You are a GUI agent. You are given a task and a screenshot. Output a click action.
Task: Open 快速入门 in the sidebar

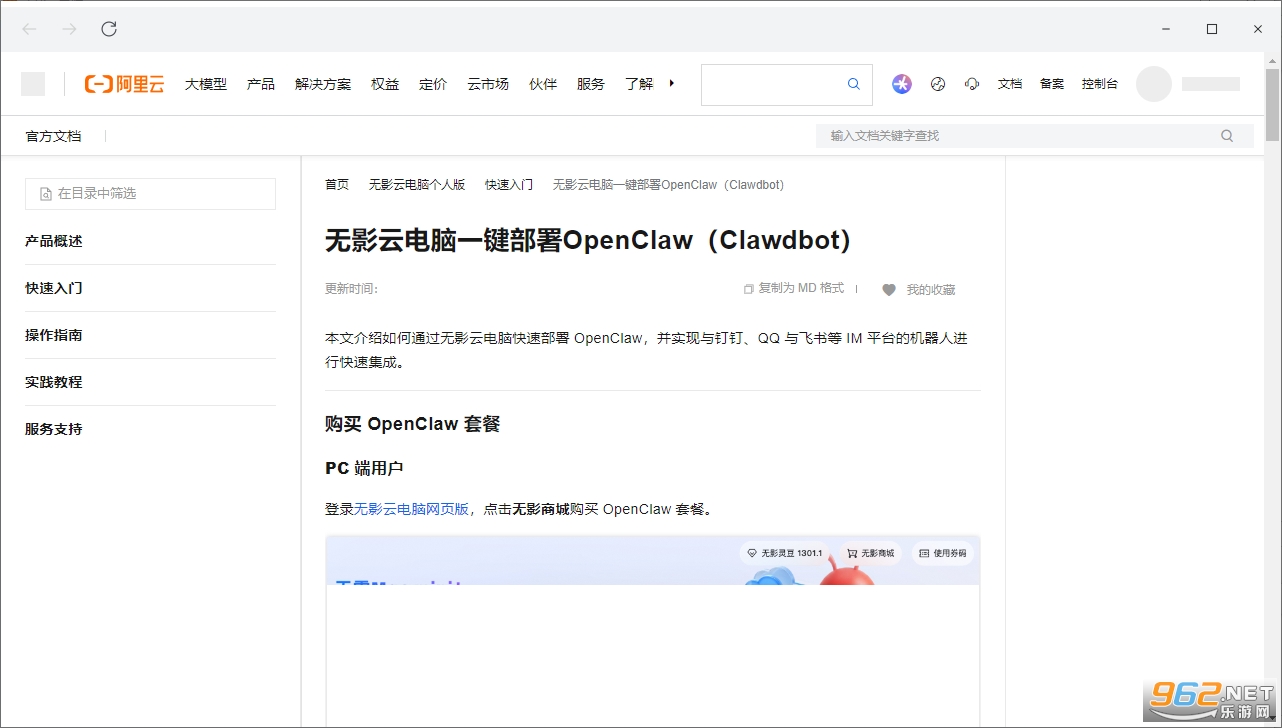[54, 288]
